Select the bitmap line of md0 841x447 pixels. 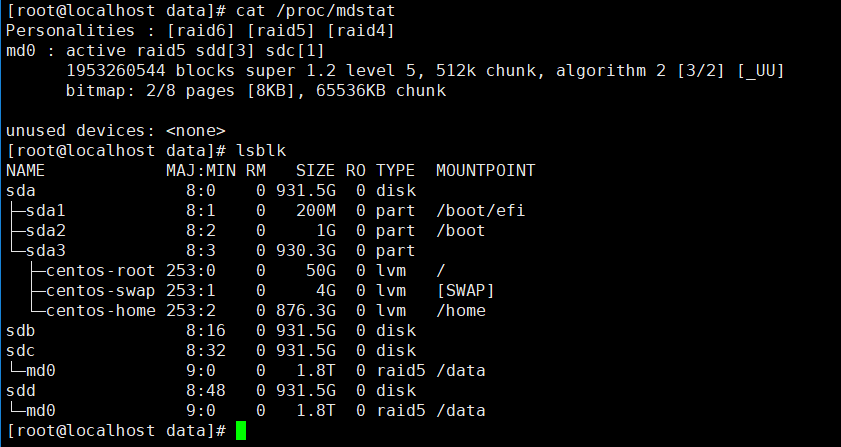[255, 91]
